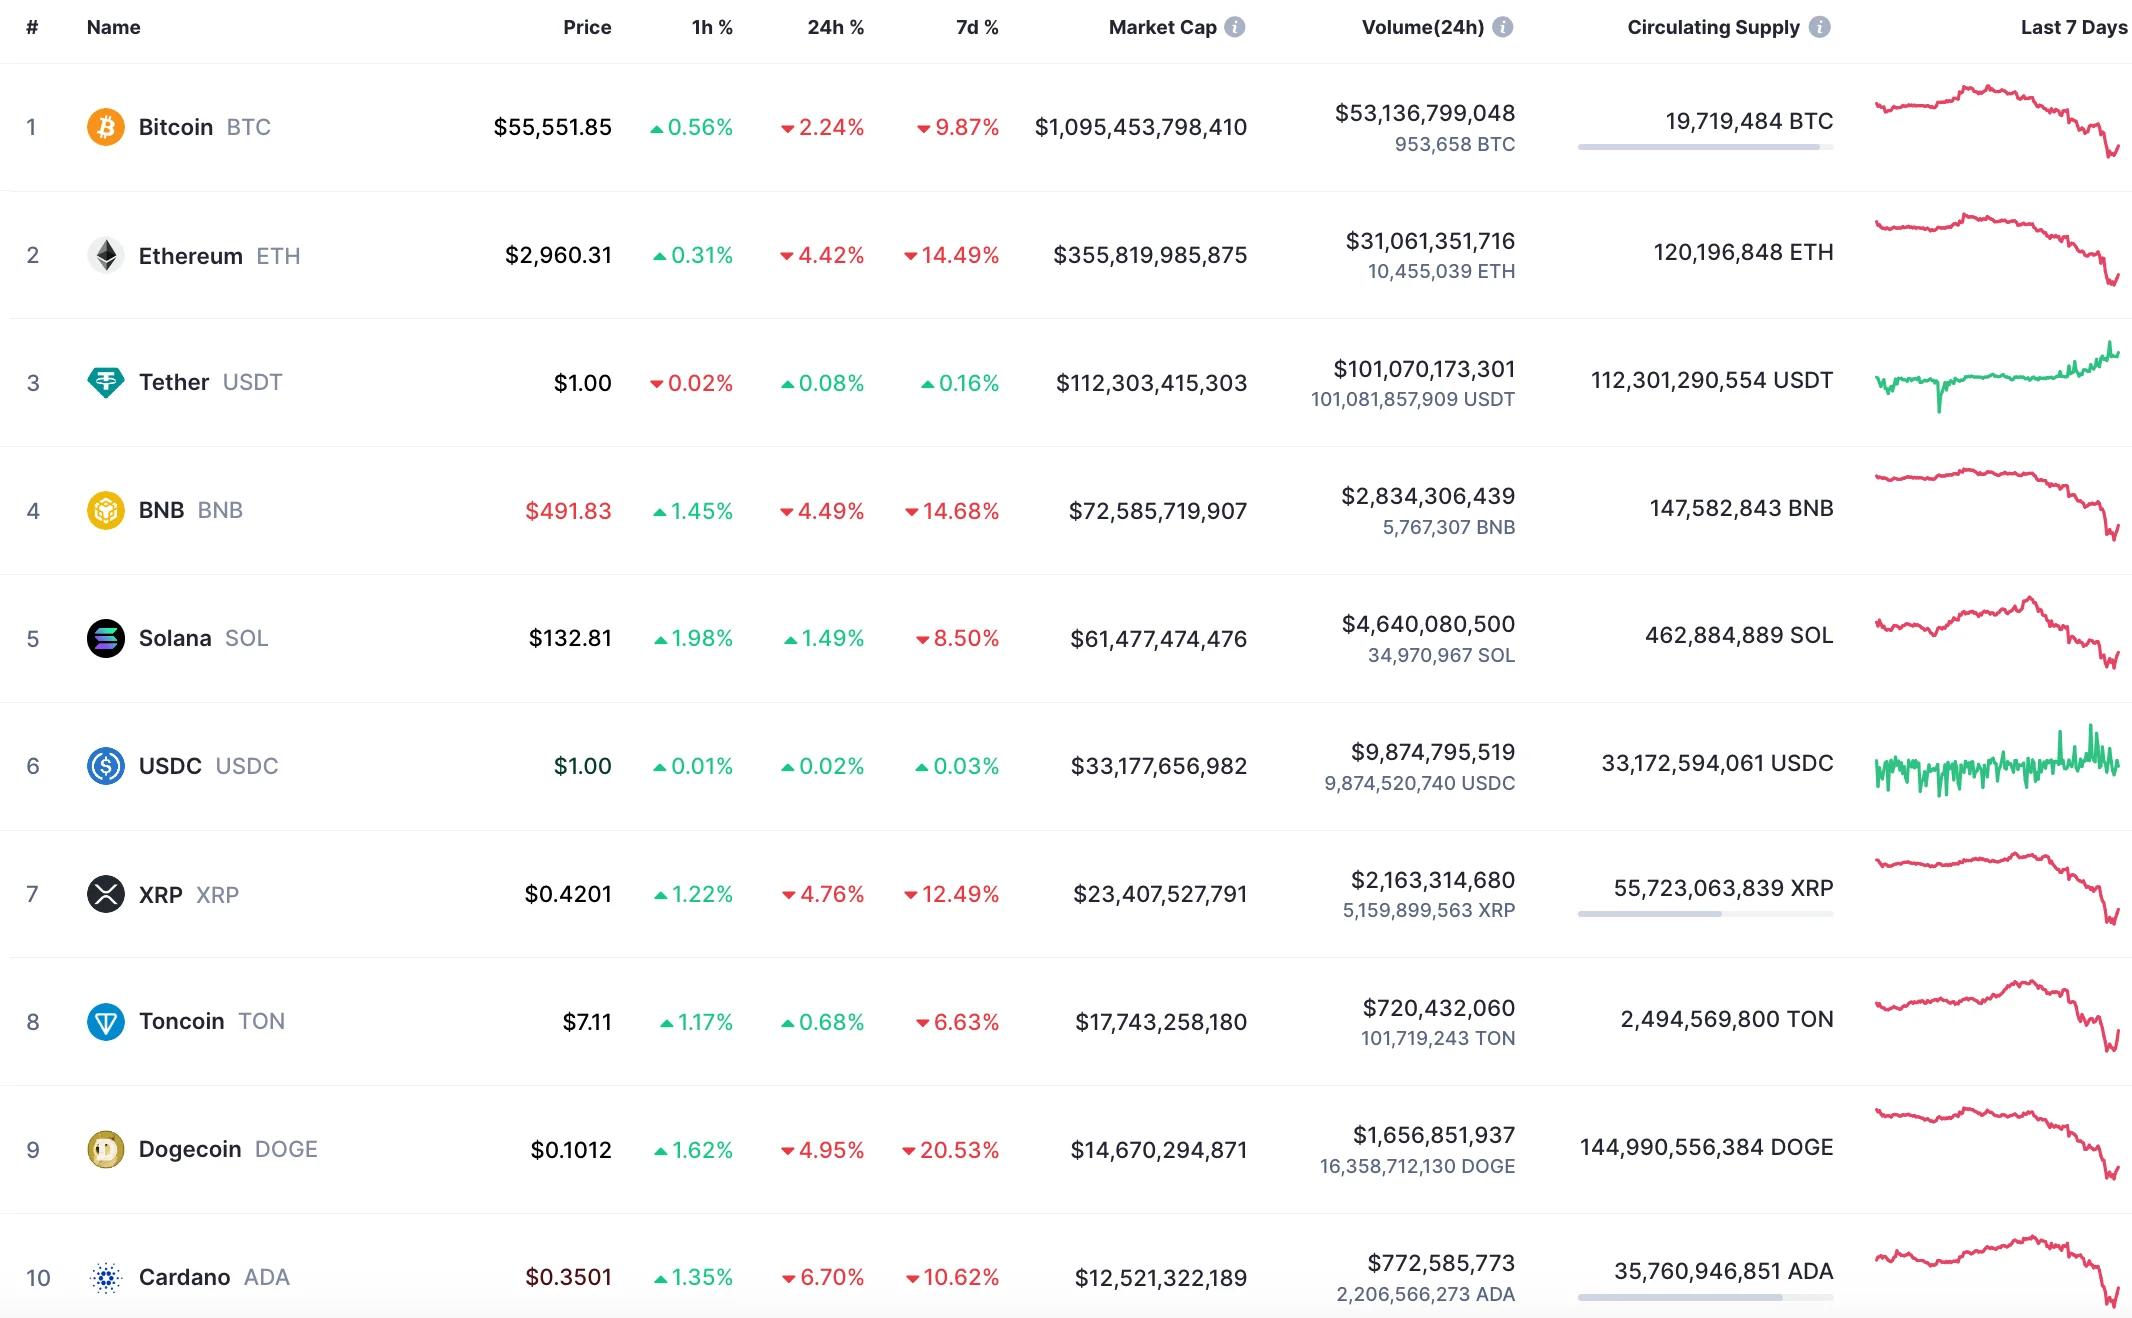2132x1318 pixels.
Task: Sort table by Price column header
Action: [x=587, y=27]
